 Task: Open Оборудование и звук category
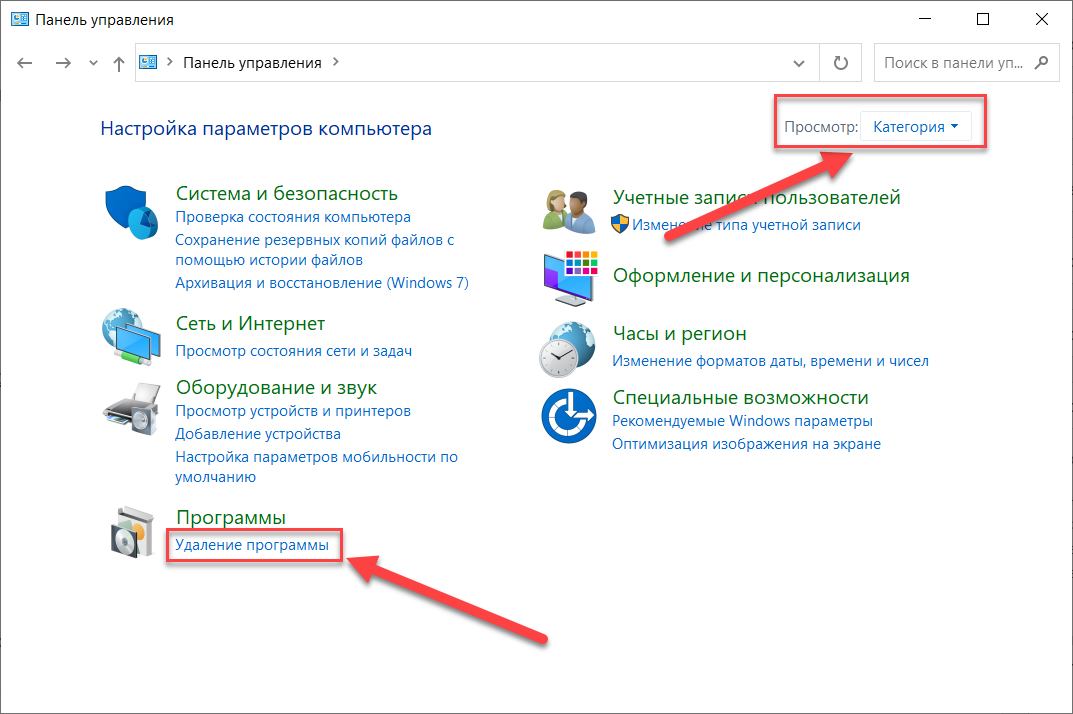(276, 387)
